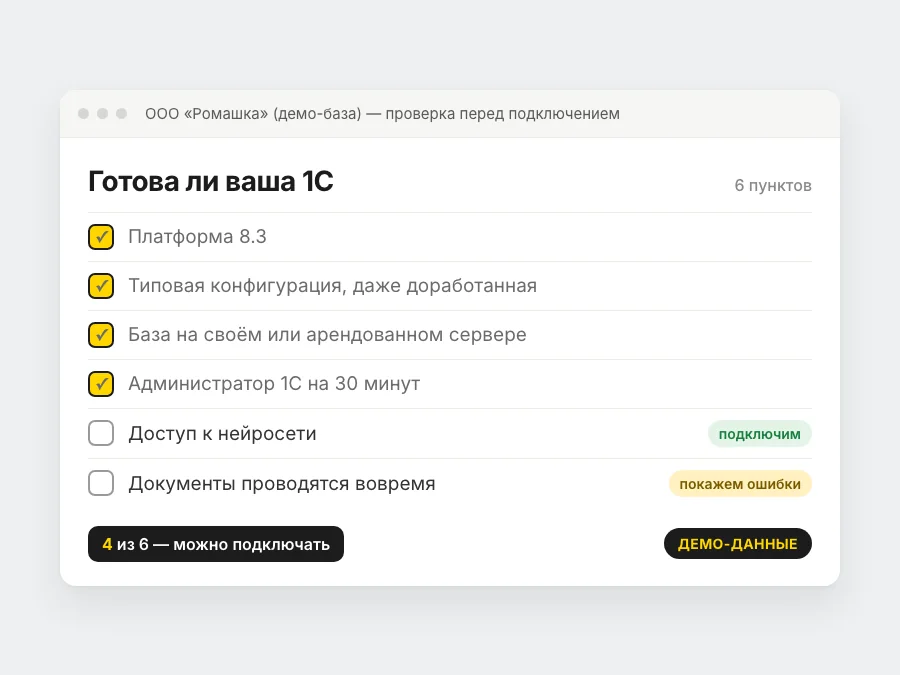Click the green подключим badge
This screenshot has width=900, height=675.
click(x=759, y=434)
